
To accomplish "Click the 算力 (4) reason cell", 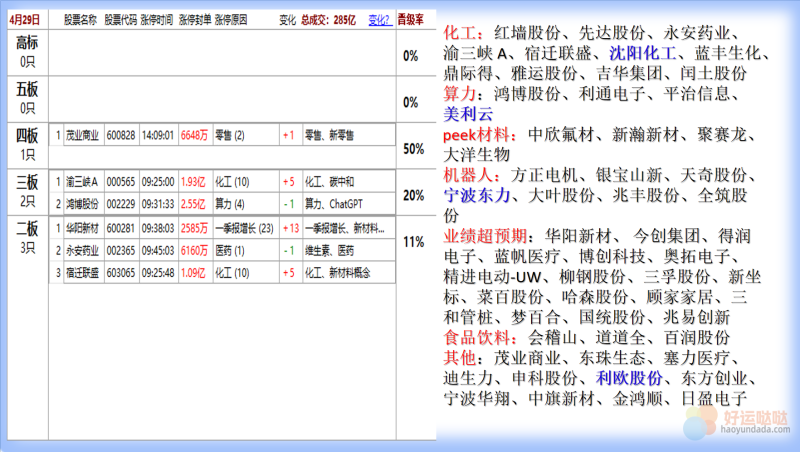I will (230, 204).
